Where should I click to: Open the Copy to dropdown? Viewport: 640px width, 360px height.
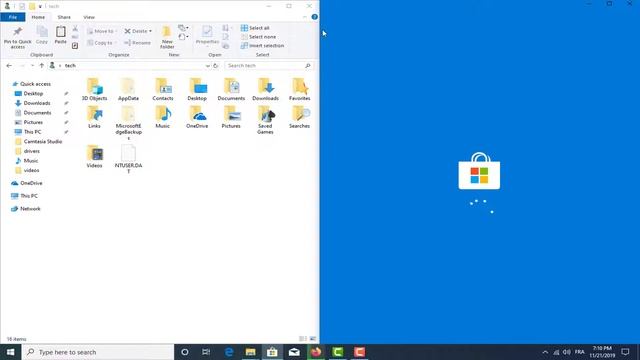click(x=102, y=42)
